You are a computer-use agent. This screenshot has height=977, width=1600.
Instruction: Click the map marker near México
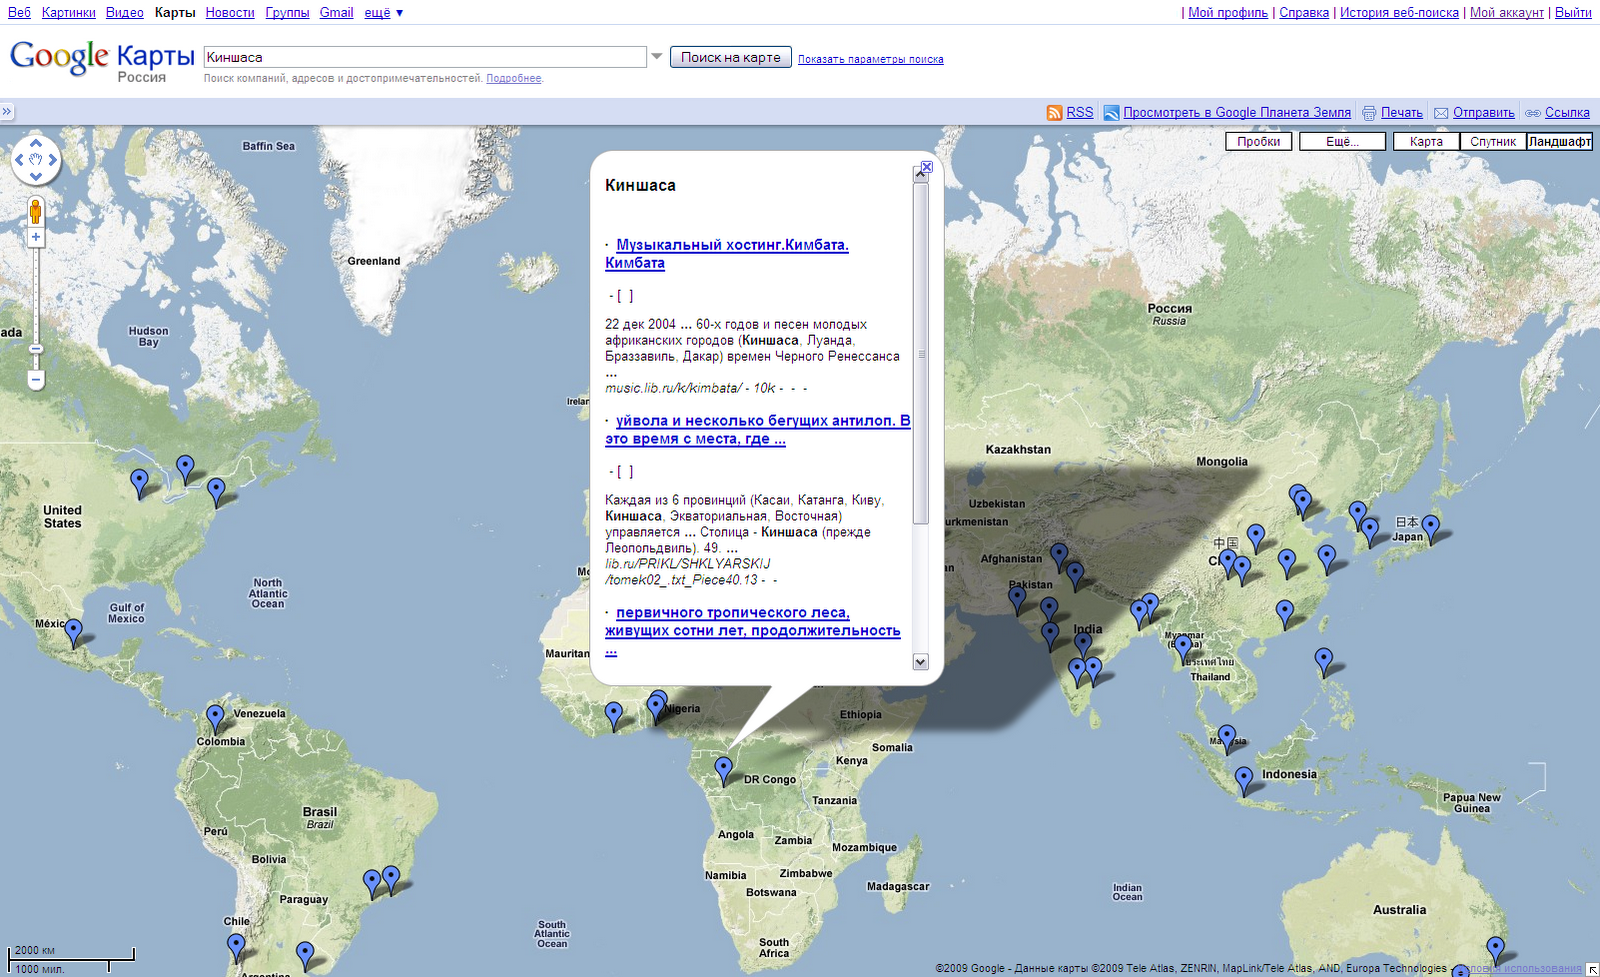pyautogui.click(x=73, y=632)
